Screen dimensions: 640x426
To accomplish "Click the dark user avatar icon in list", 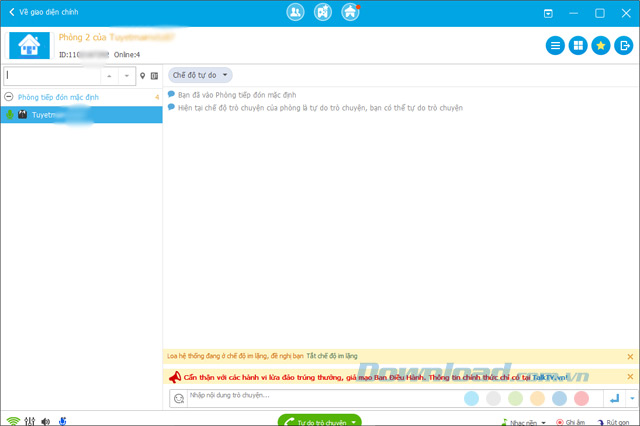I will (x=22, y=115).
